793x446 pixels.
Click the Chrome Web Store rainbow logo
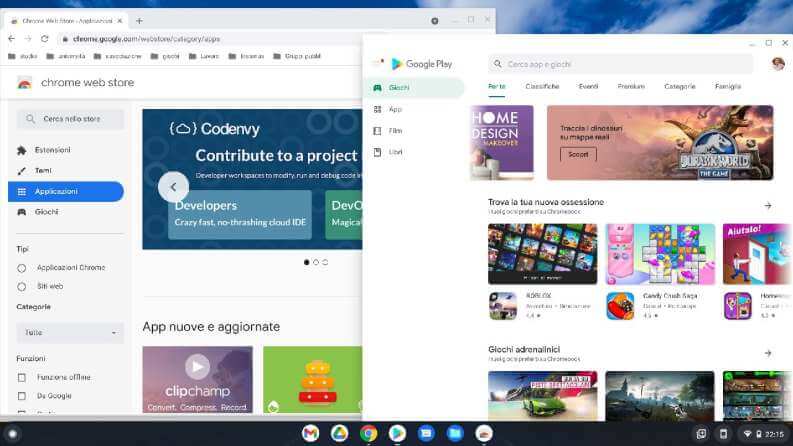coord(24,82)
